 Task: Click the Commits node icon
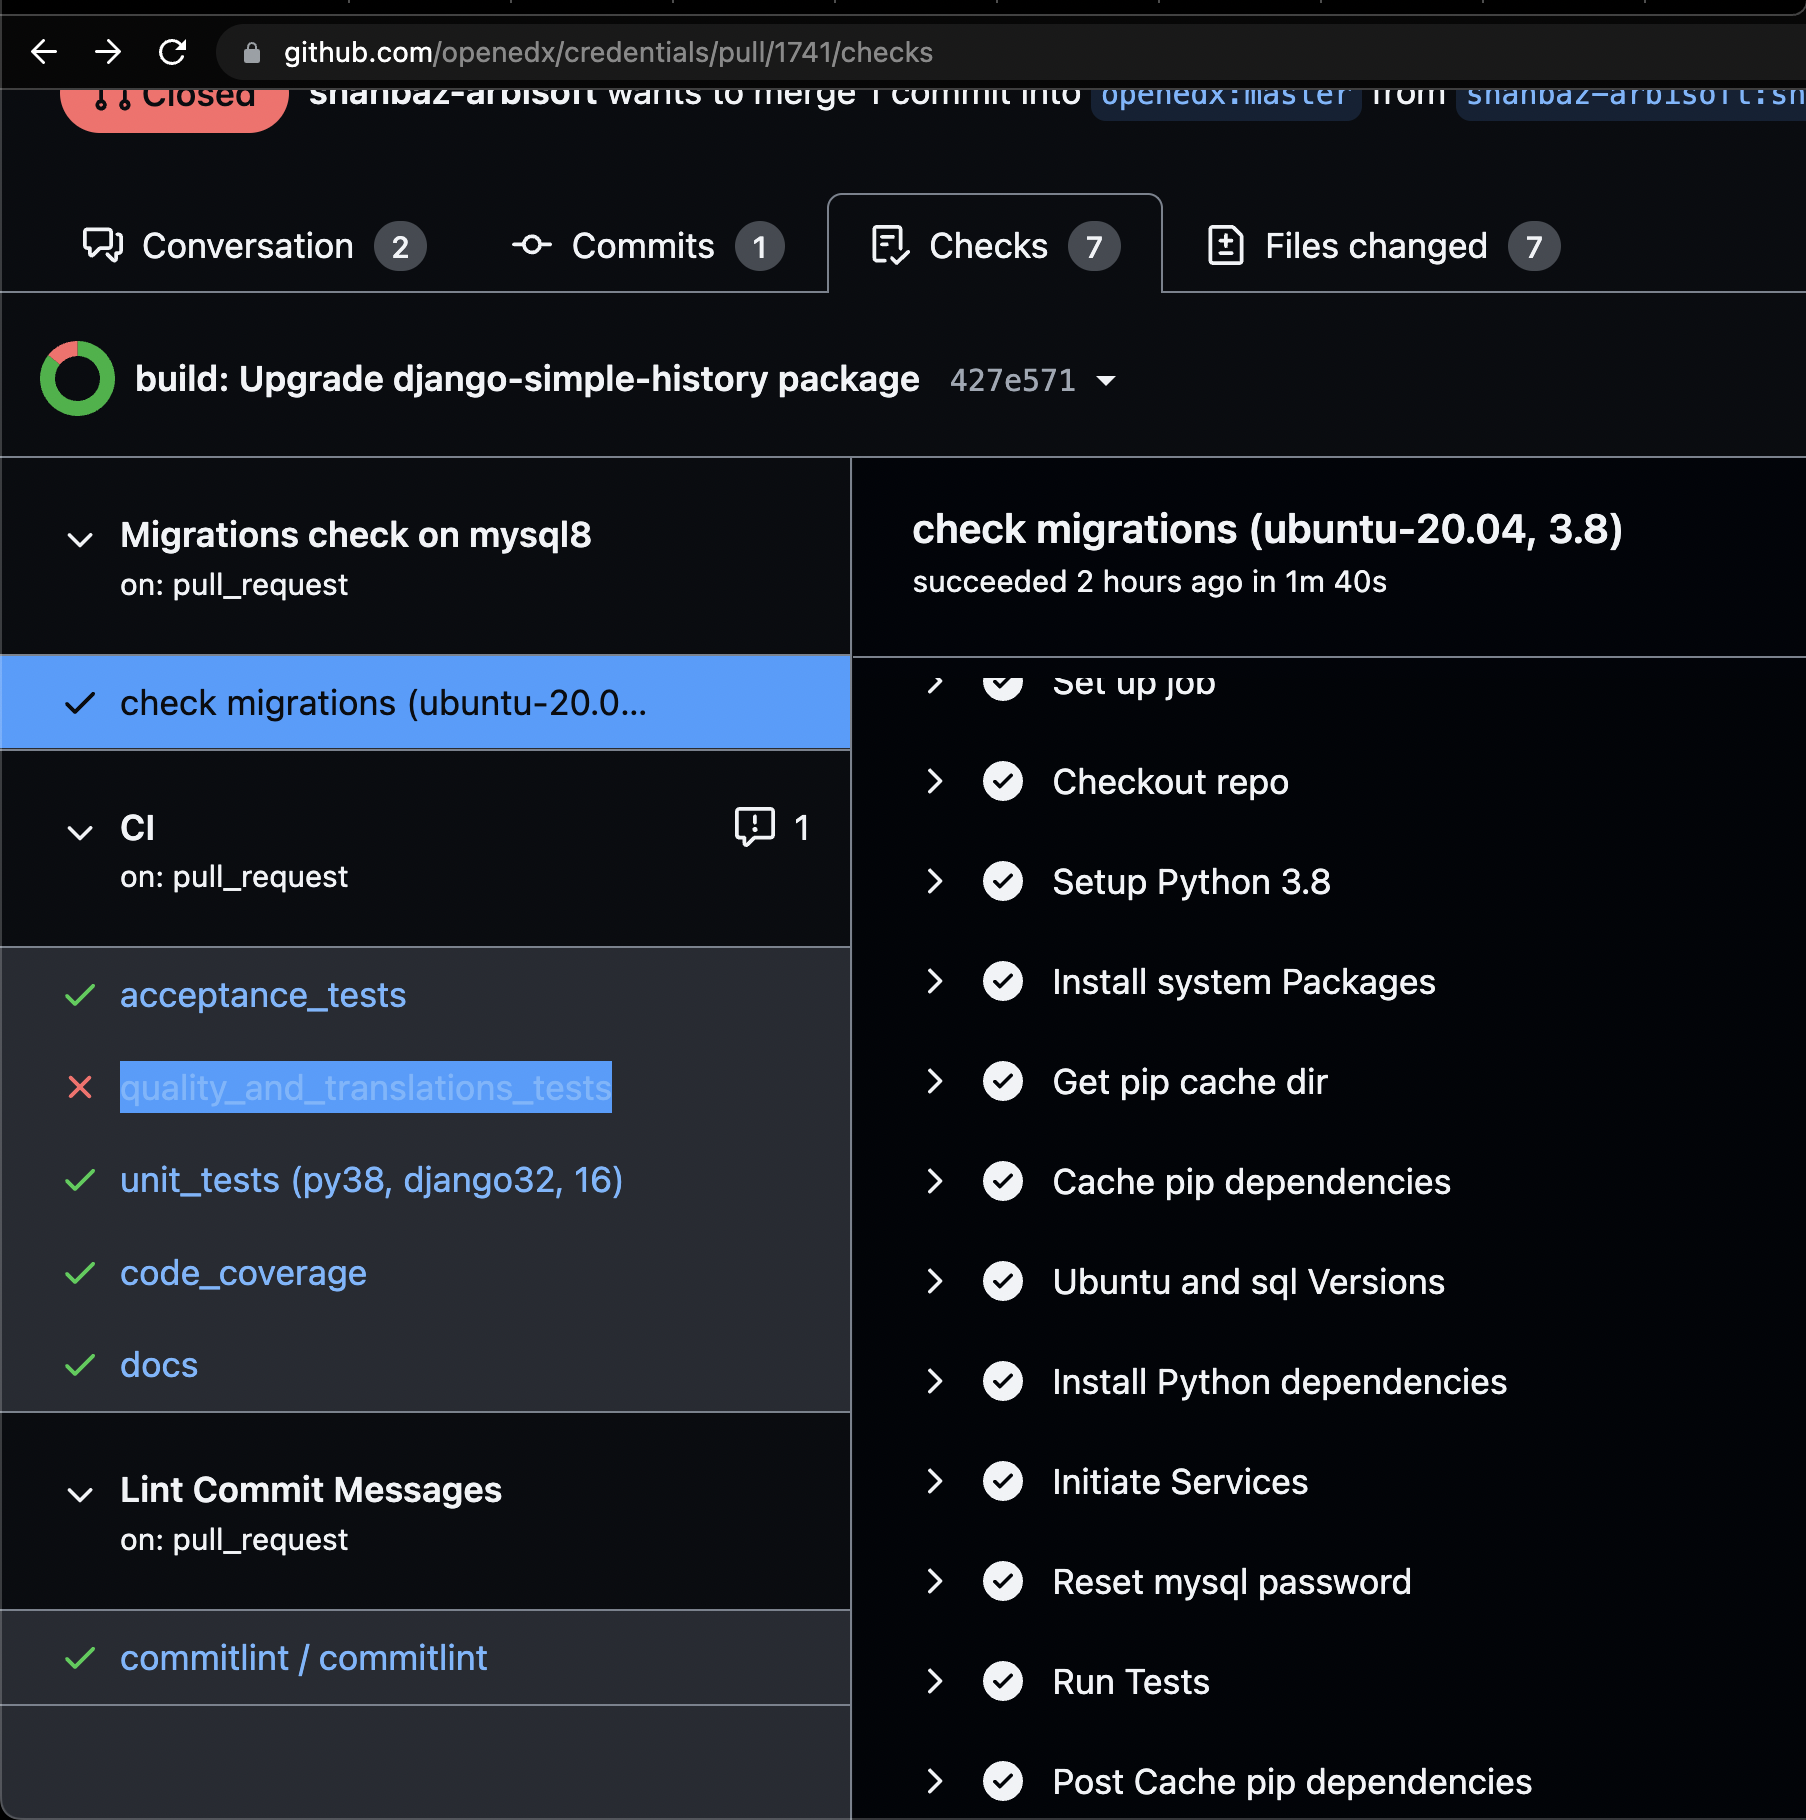[x=532, y=245]
